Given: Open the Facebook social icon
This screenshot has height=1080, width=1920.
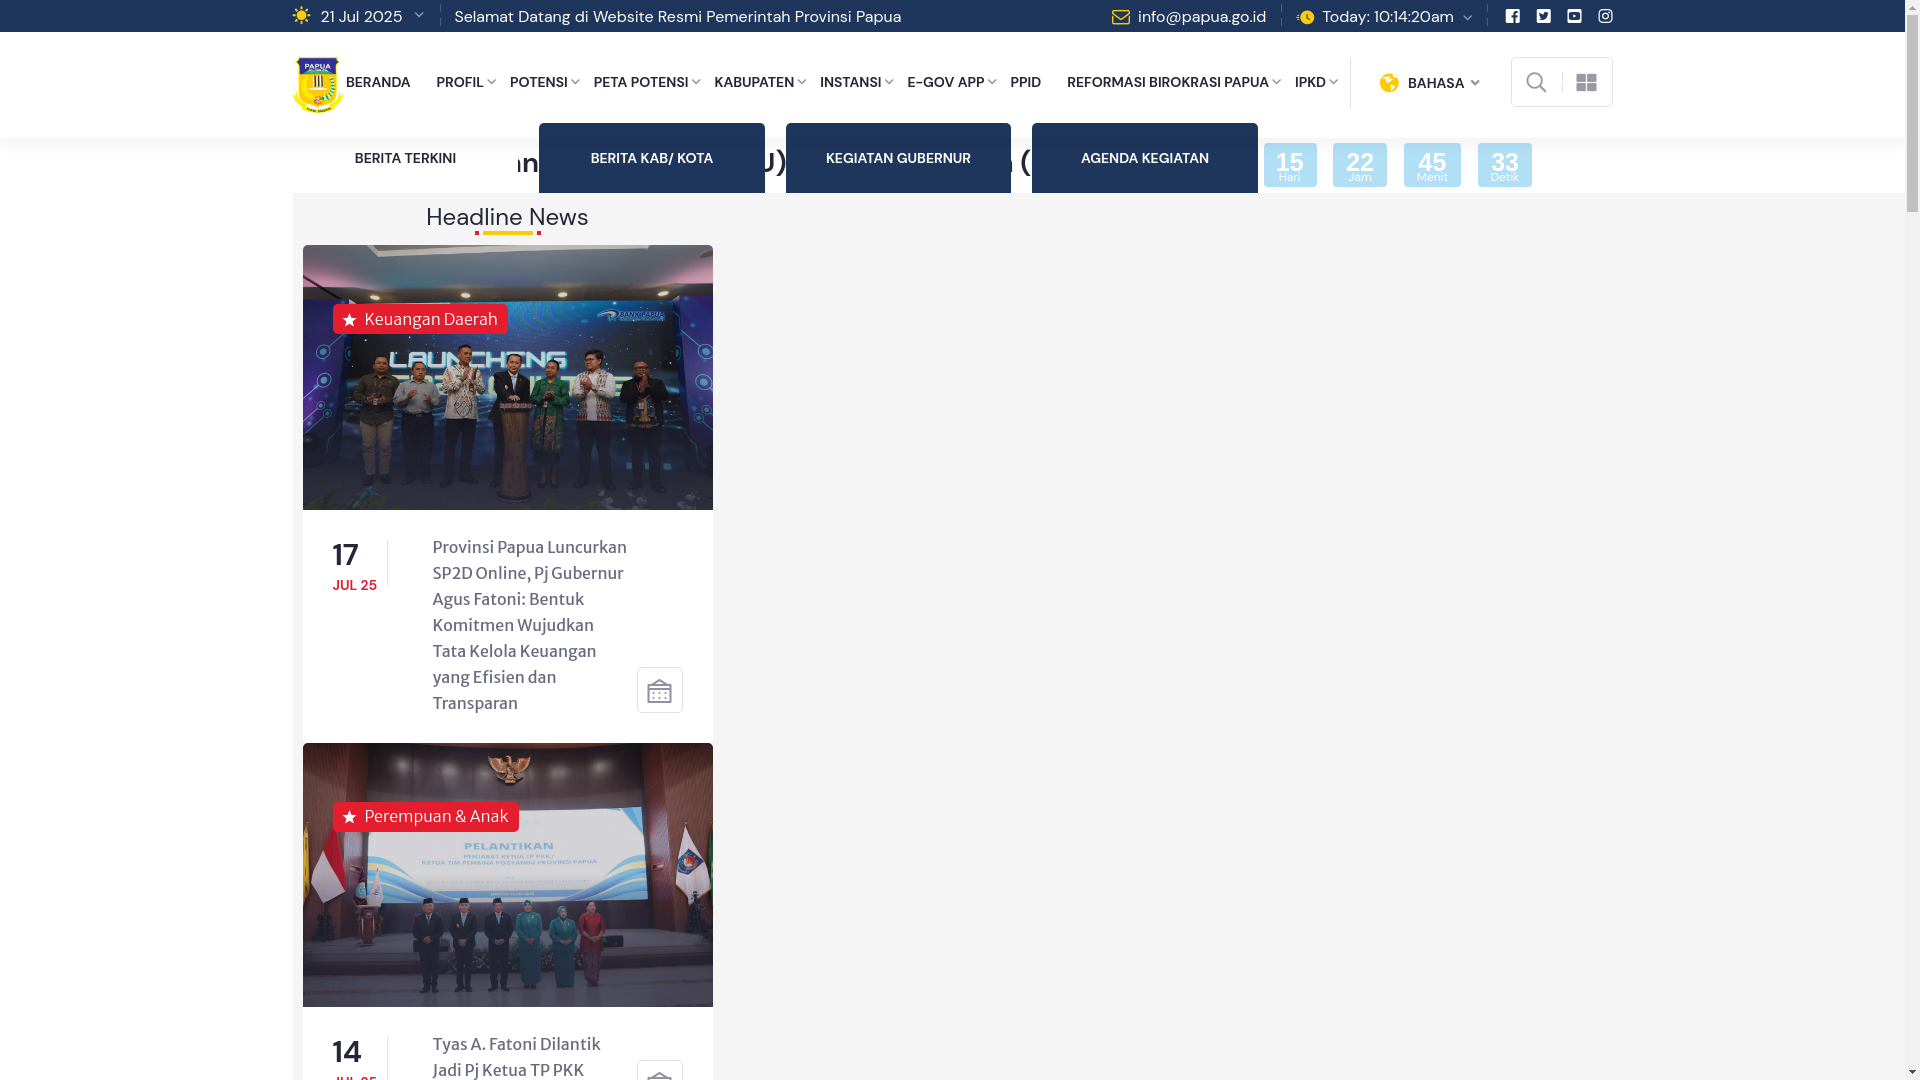Looking at the screenshot, I should [x=1512, y=16].
